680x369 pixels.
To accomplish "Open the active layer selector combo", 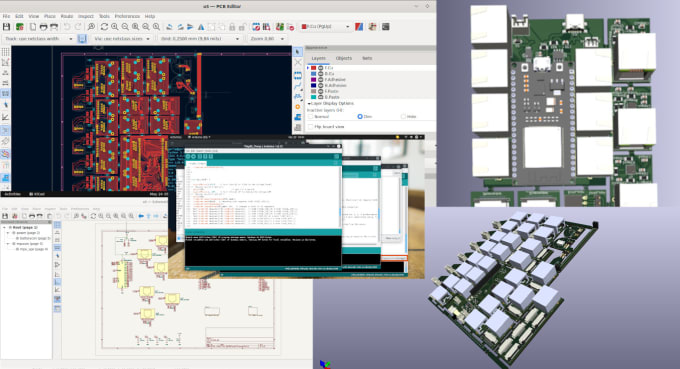I will (x=325, y=27).
